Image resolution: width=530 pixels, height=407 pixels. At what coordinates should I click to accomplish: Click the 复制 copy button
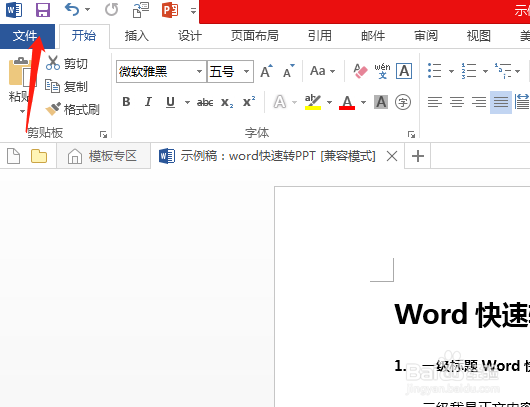[x=66, y=87]
